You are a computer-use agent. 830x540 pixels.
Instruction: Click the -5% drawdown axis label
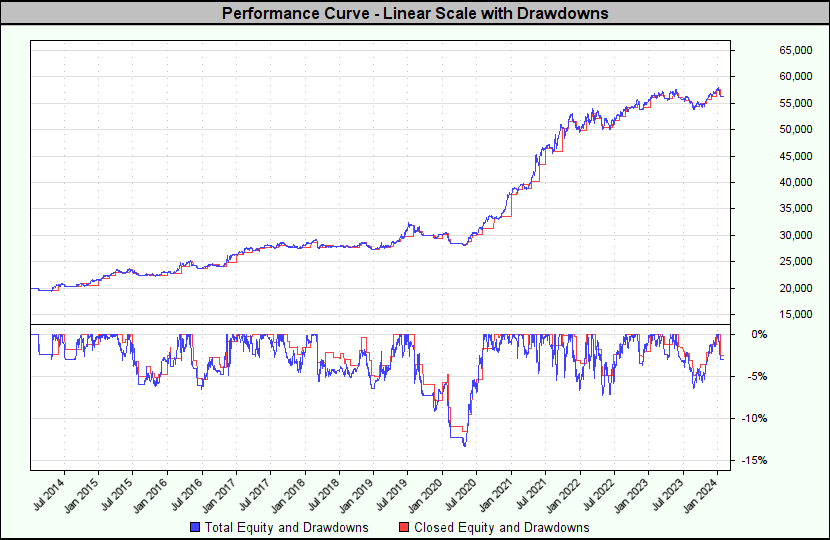[x=757, y=376]
